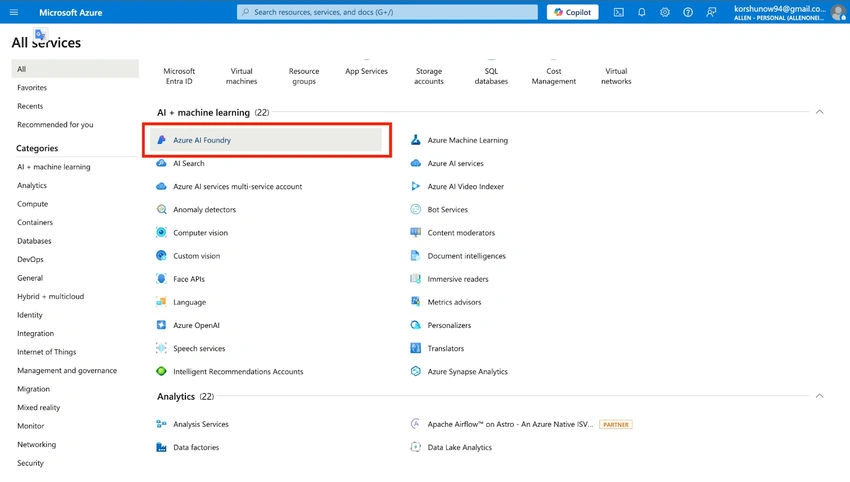This screenshot has height=482, width=850.
Task: Open the Azure AI services link
Action: (455, 163)
